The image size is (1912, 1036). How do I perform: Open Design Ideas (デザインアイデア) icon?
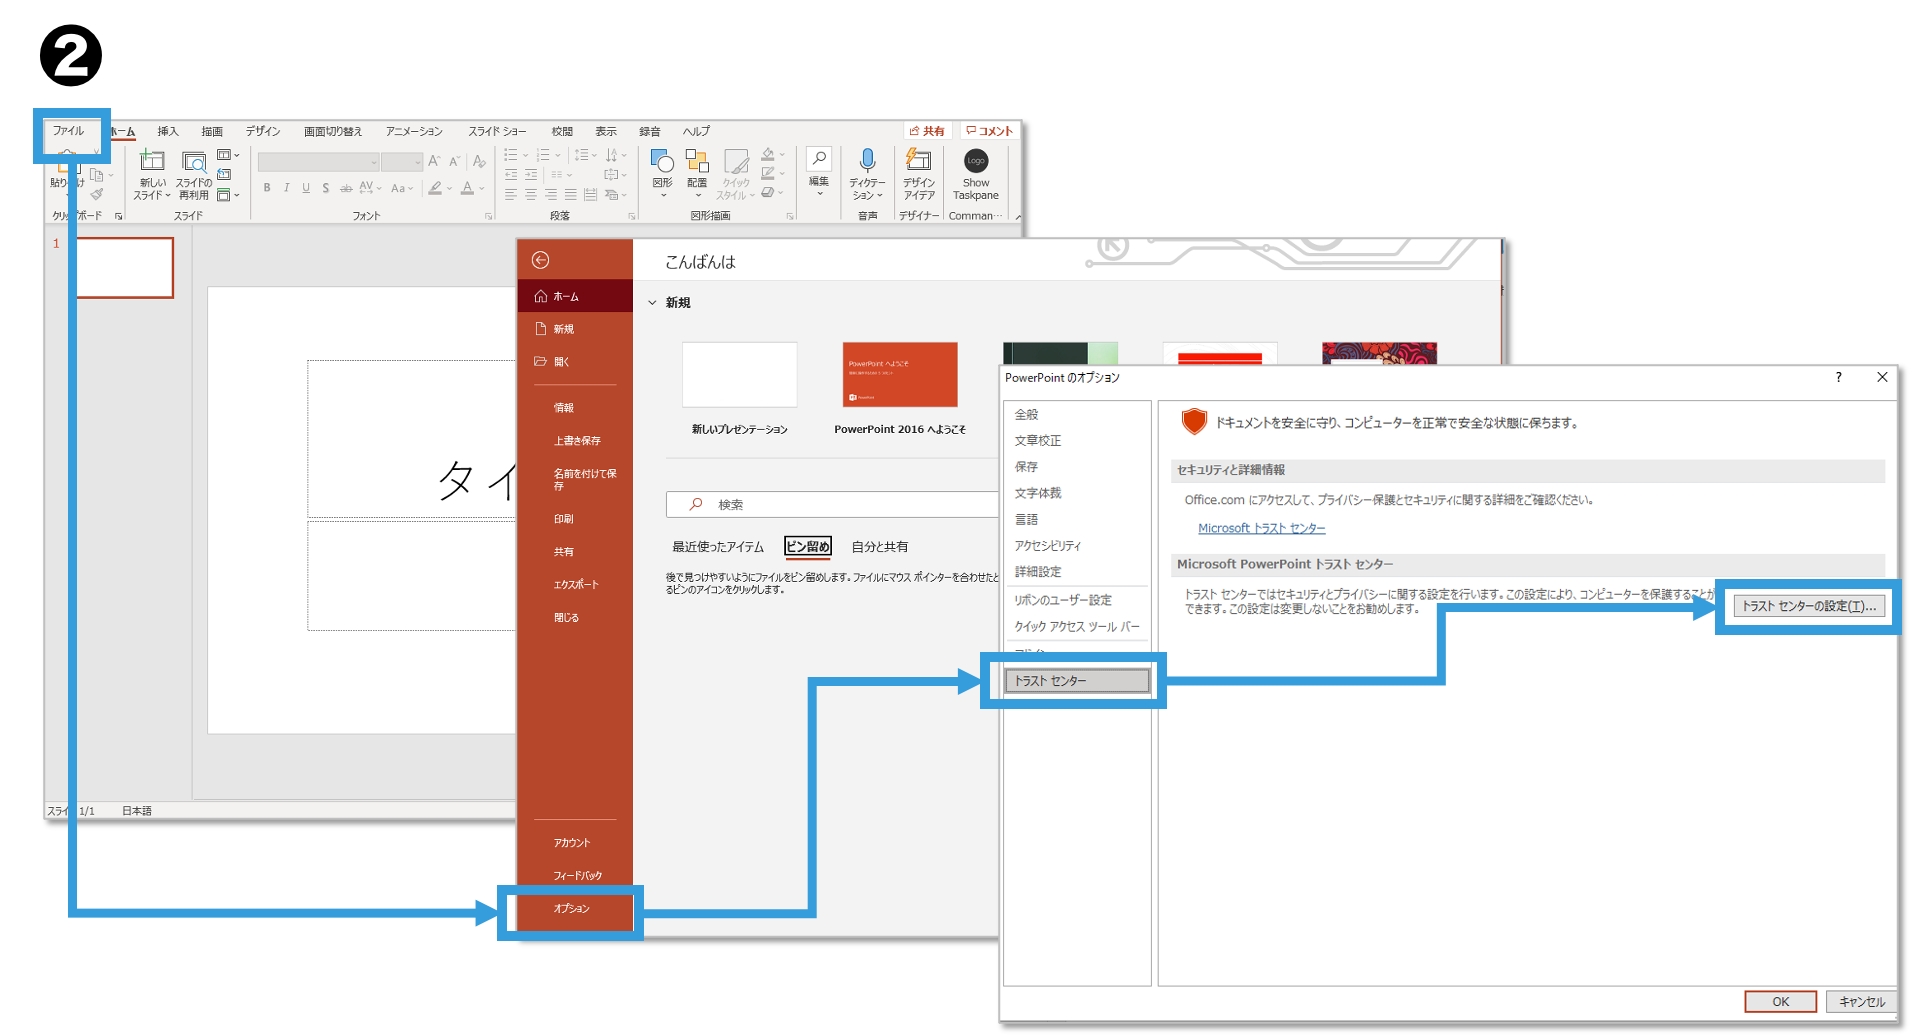click(918, 161)
